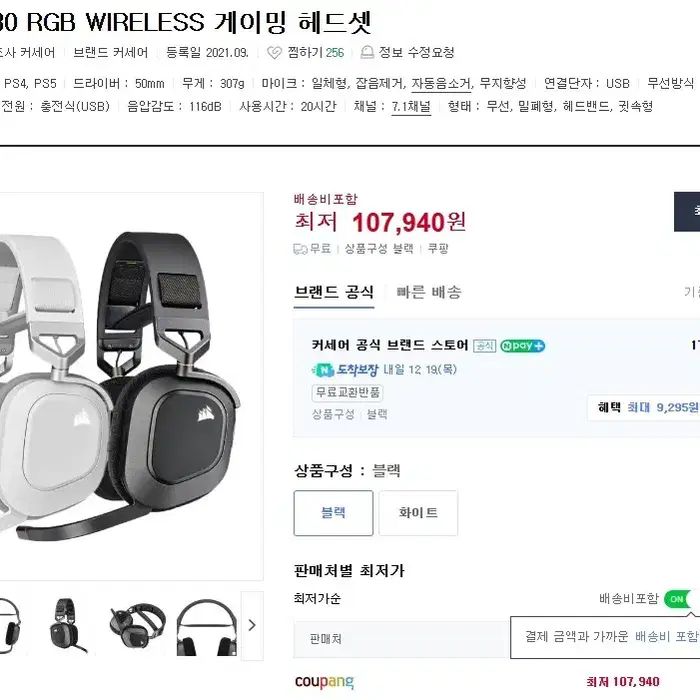Open the 최저가순 sort option
This screenshot has height=700, width=700.
tap(317, 599)
